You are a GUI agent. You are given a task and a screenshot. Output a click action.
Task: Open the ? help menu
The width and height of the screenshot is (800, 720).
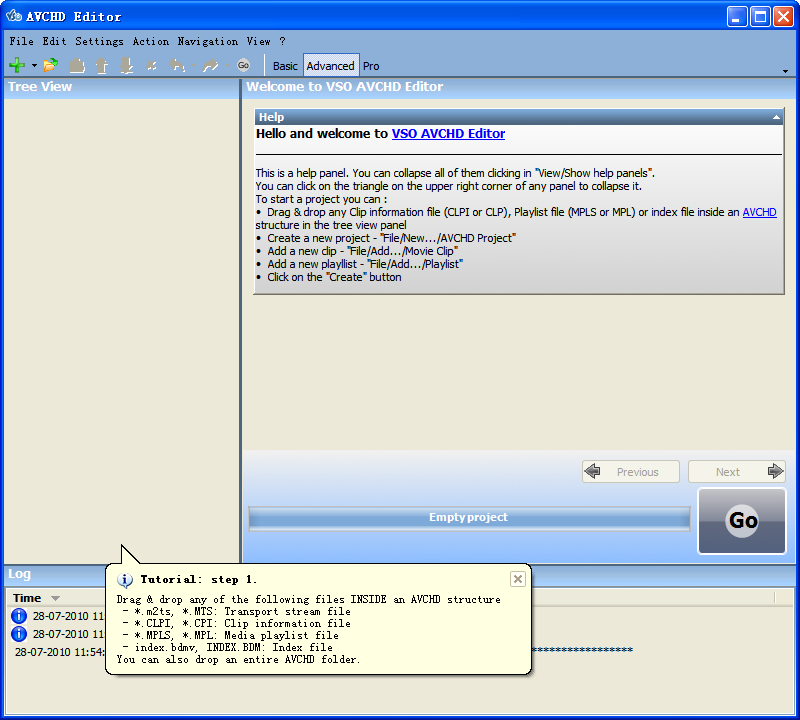coord(282,41)
